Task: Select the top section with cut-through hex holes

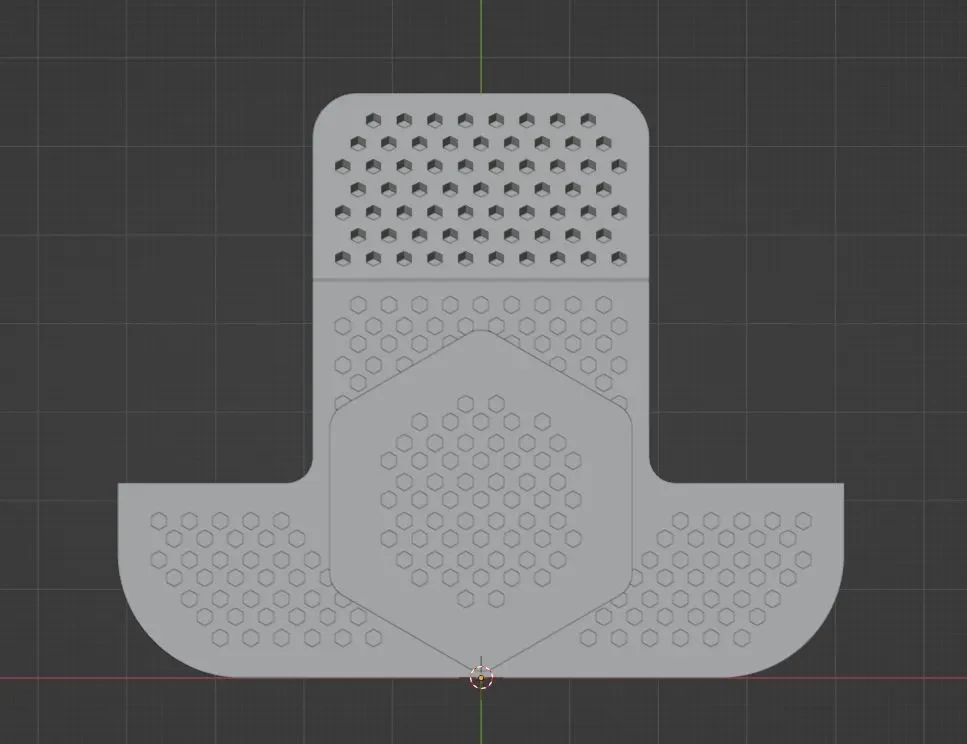Action: click(x=481, y=187)
